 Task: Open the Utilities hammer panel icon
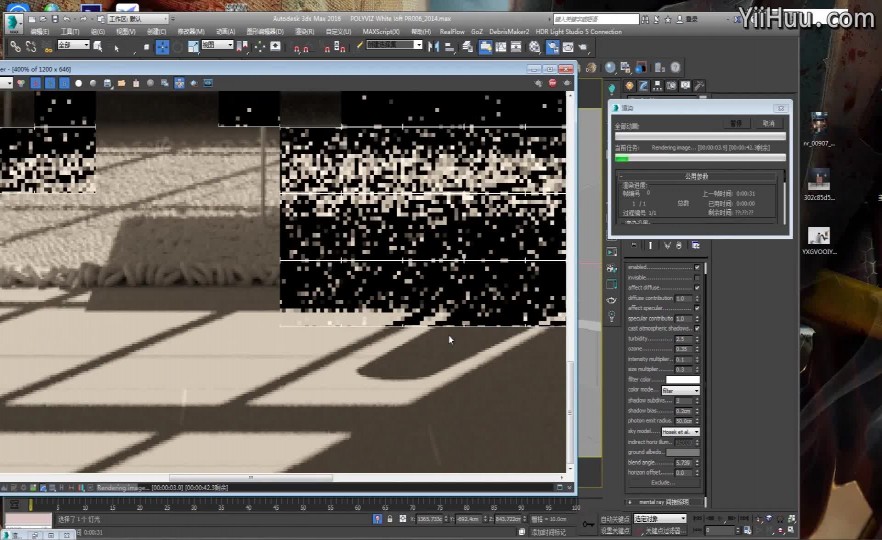tap(699, 86)
